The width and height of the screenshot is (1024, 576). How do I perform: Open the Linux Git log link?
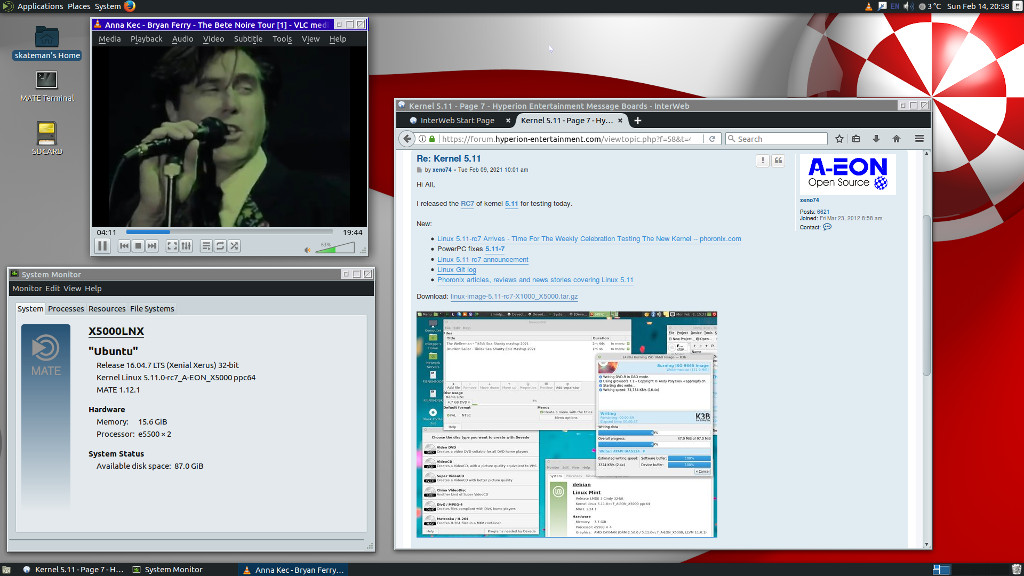coord(456,270)
